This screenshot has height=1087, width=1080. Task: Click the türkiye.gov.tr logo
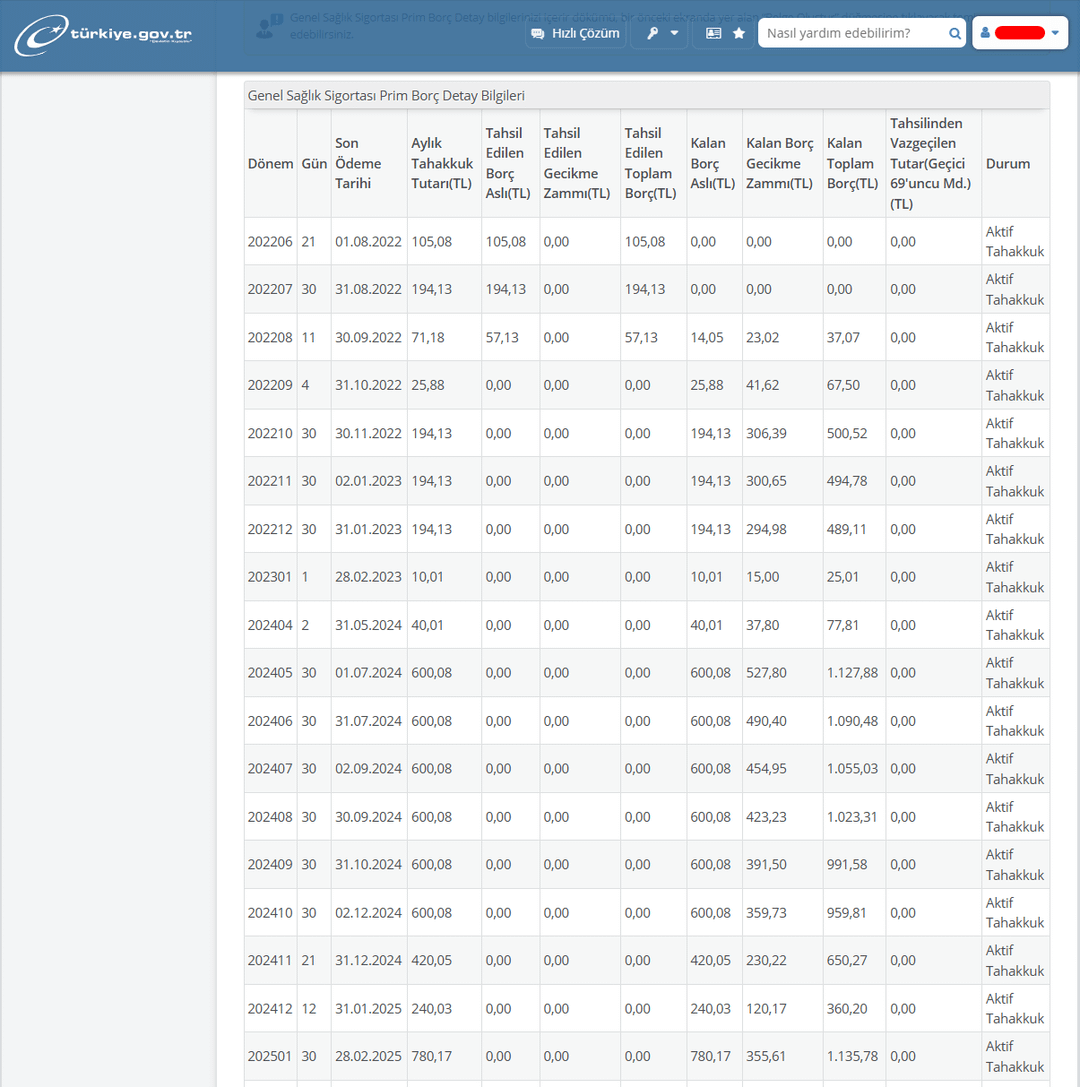click(104, 36)
